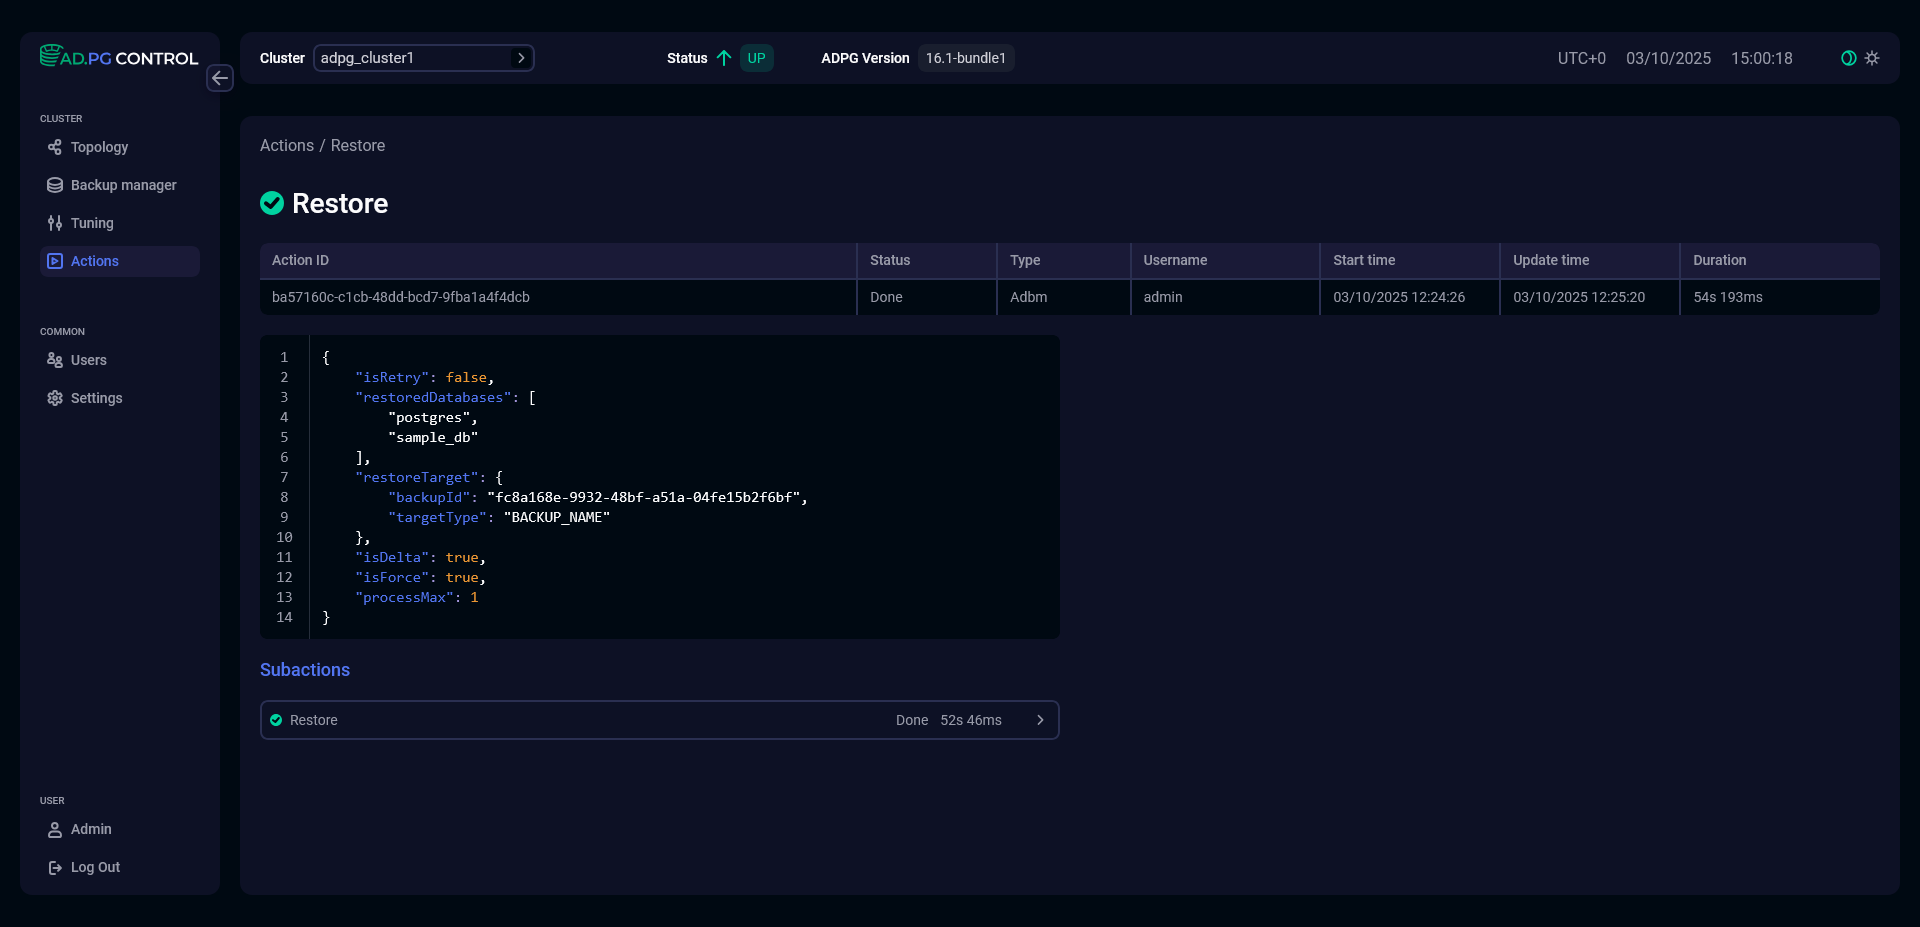Expand the Restore subaction with its chevron
This screenshot has height=927, width=1920.
[x=1040, y=719]
